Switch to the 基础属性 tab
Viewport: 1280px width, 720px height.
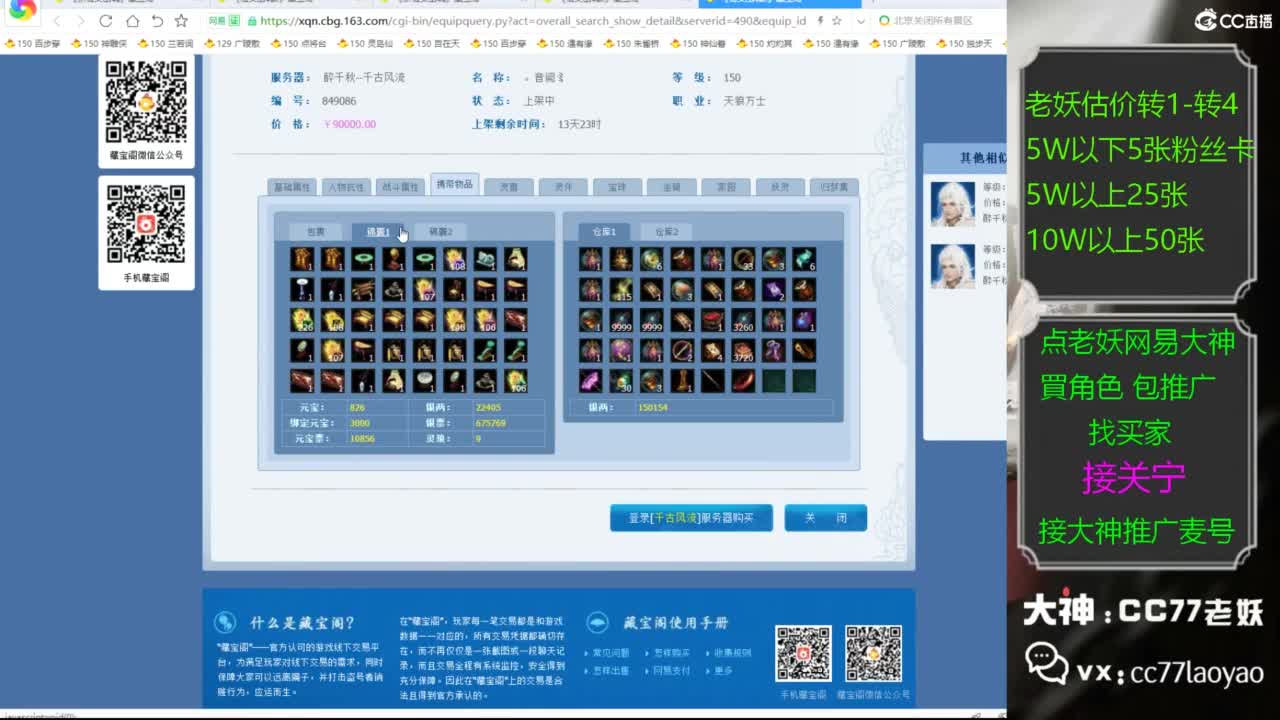[292, 187]
